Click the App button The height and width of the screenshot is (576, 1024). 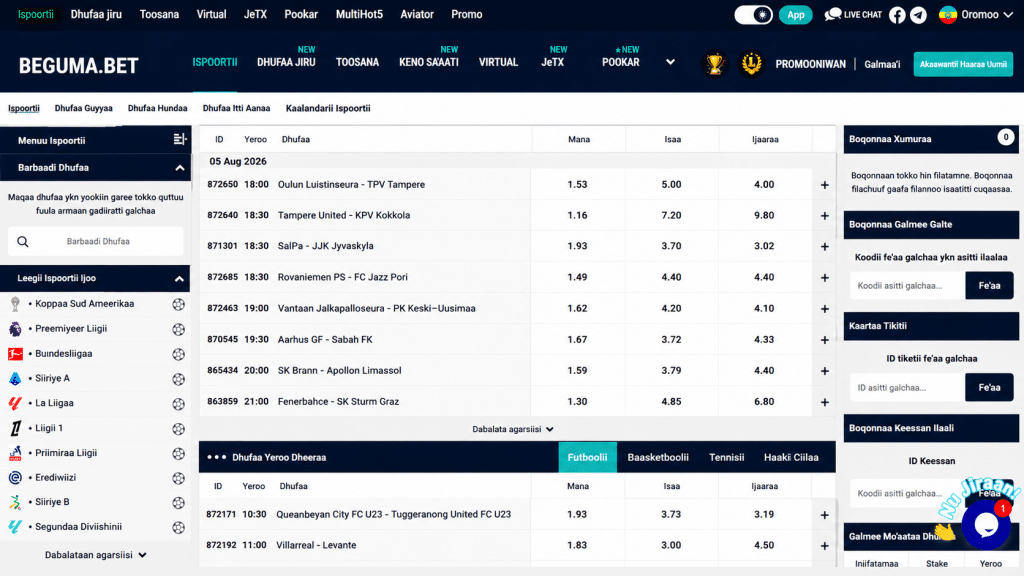click(795, 14)
